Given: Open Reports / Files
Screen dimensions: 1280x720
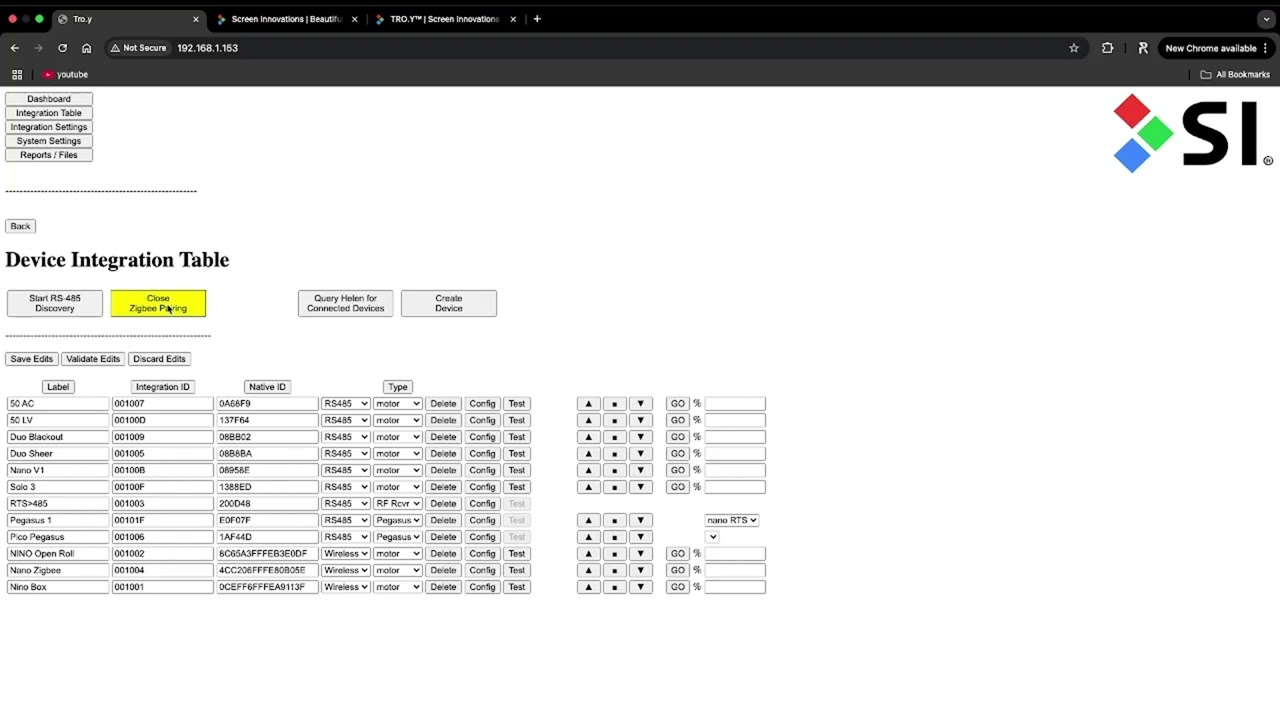Looking at the screenshot, I should (x=49, y=155).
